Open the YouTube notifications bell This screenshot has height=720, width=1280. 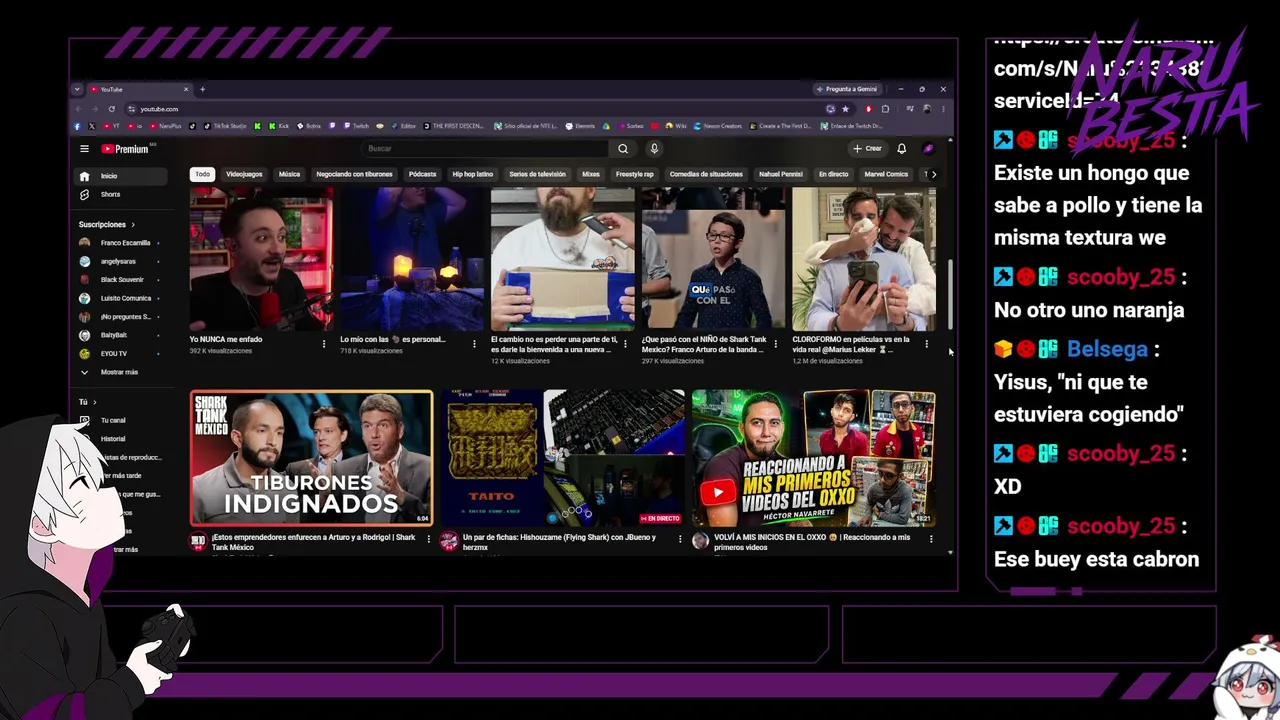901,149
